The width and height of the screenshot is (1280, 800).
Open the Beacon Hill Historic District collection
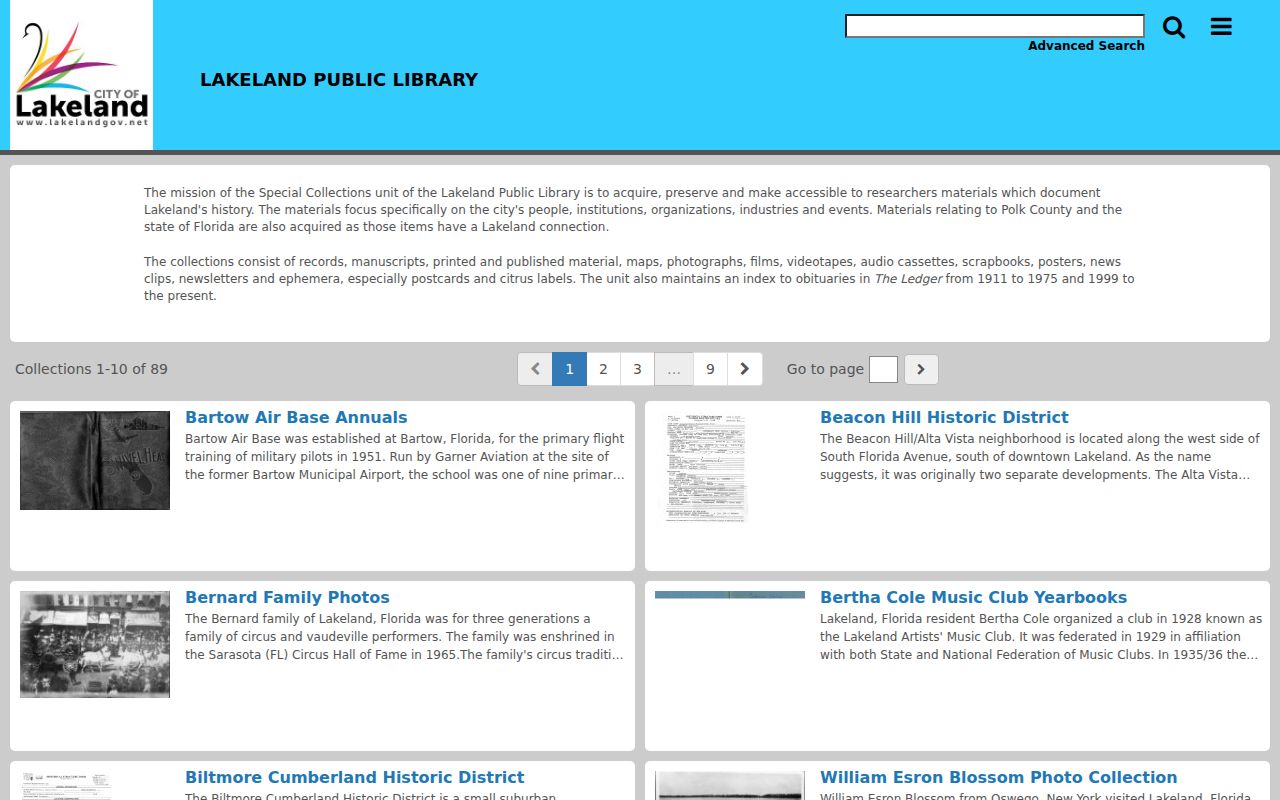coord(944,417)
